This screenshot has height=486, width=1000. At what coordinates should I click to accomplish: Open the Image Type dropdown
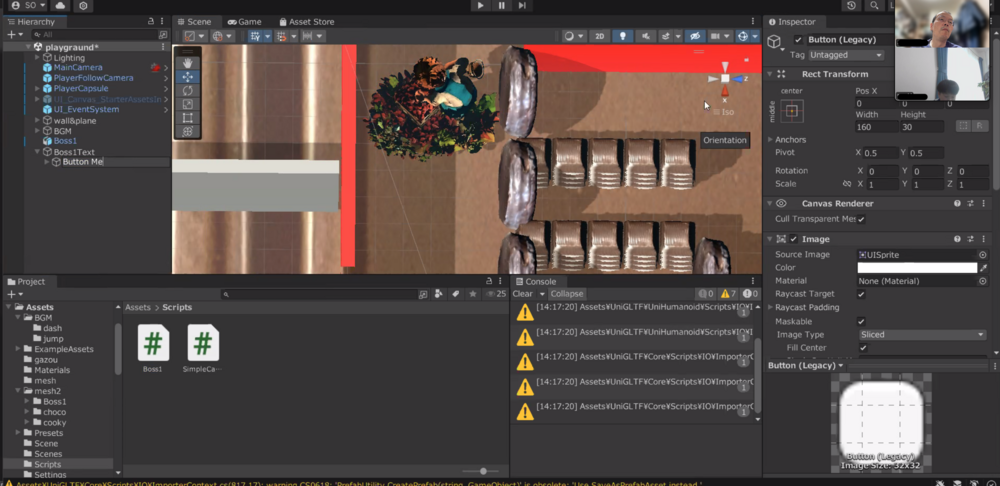click(x=921, y=335)
